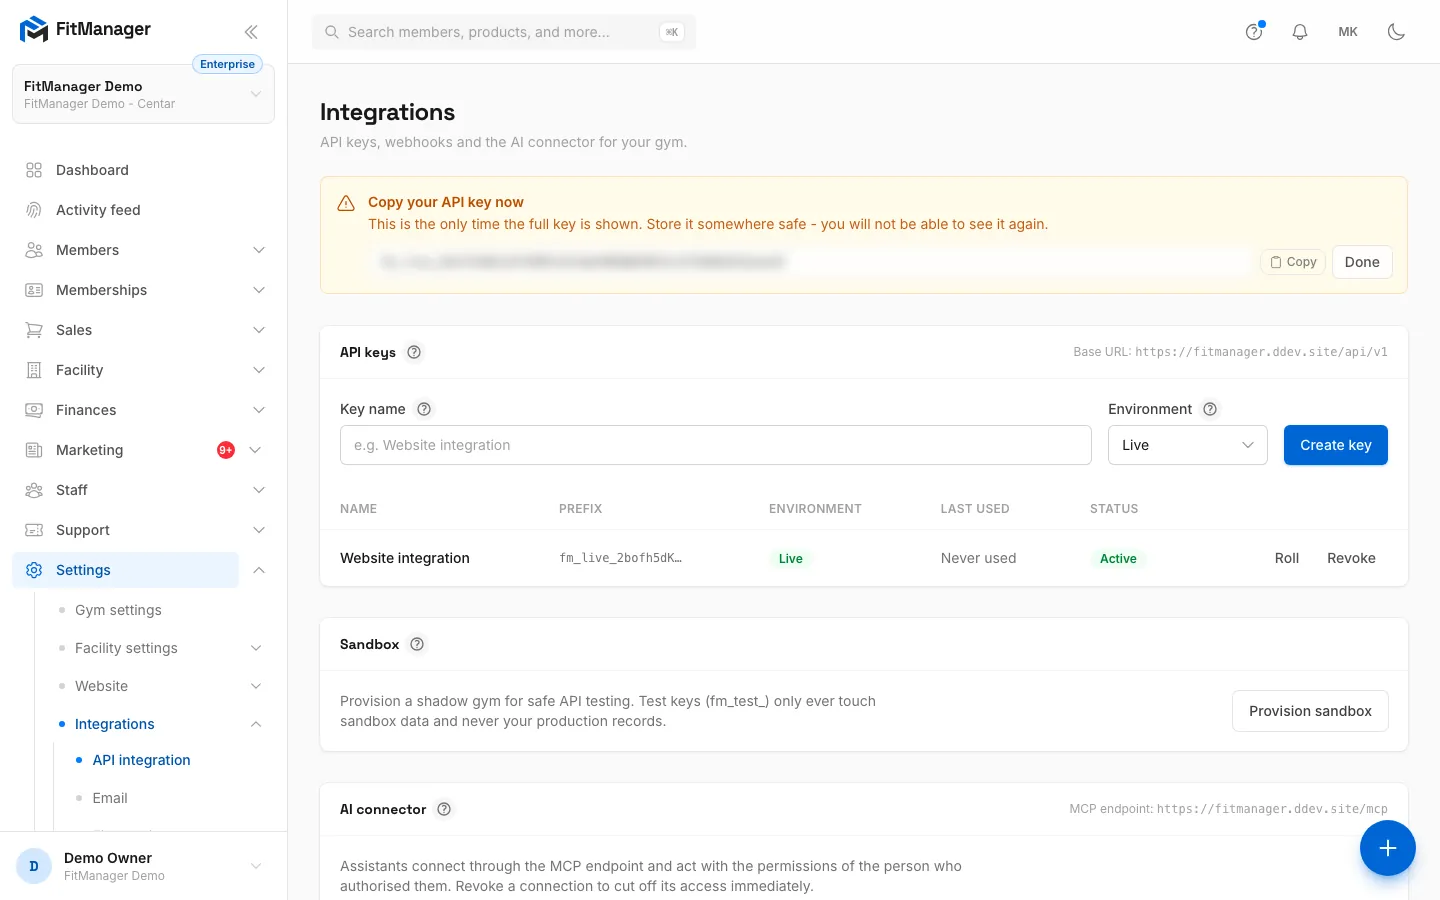Click the search members and products box
1440x900 pixels.
(x=504, y=32)
